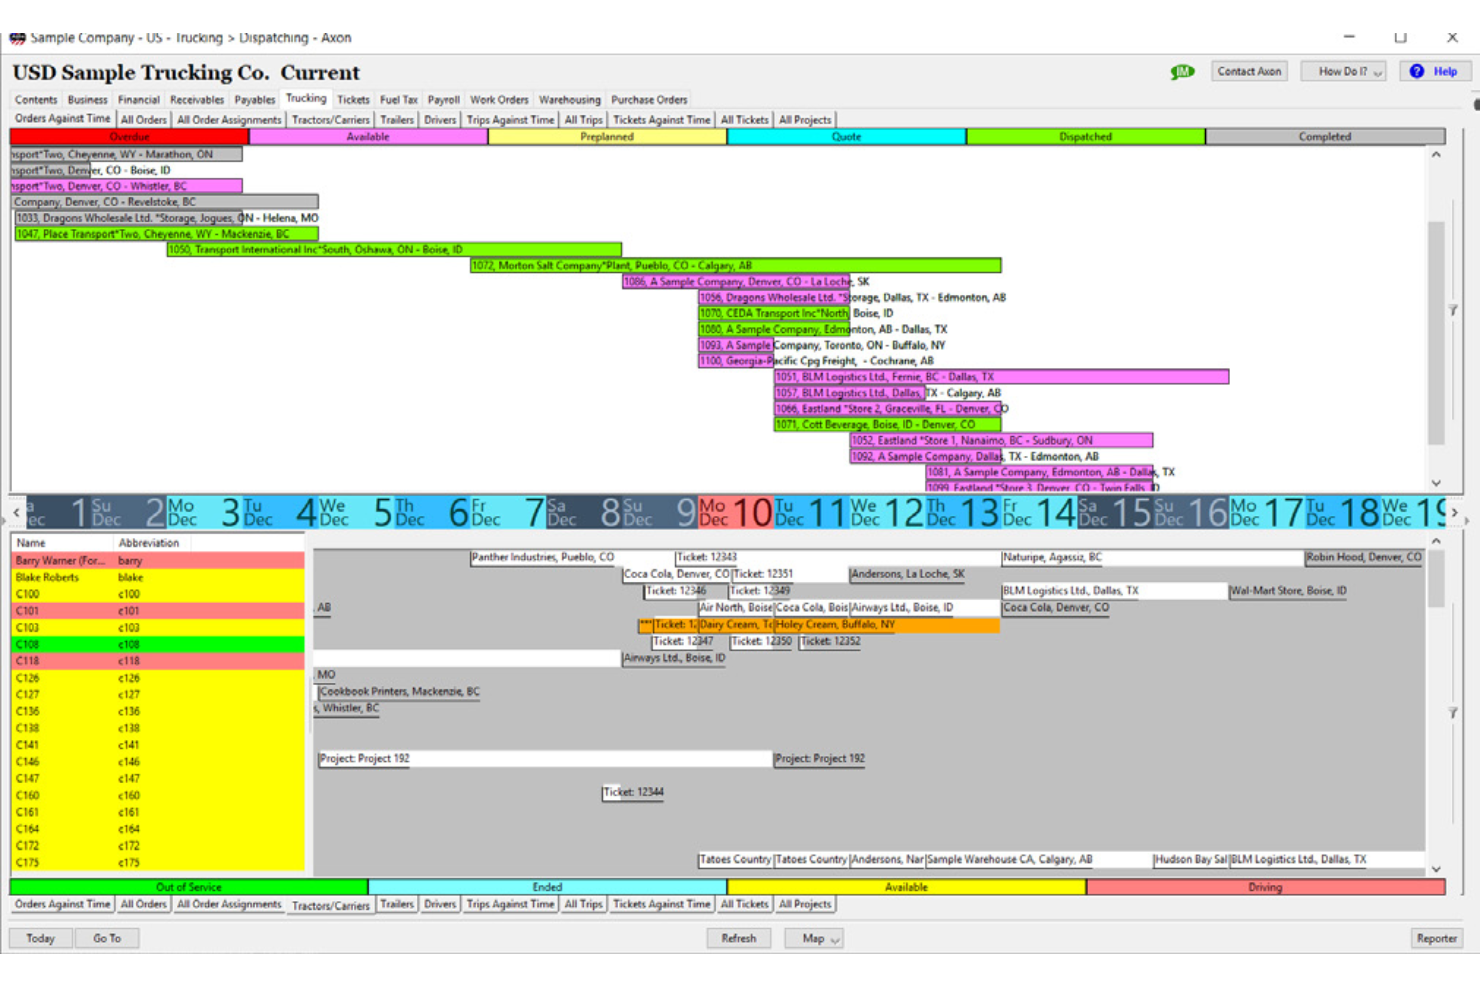Open the Fuel Tax menu

(x=398, y=100)
